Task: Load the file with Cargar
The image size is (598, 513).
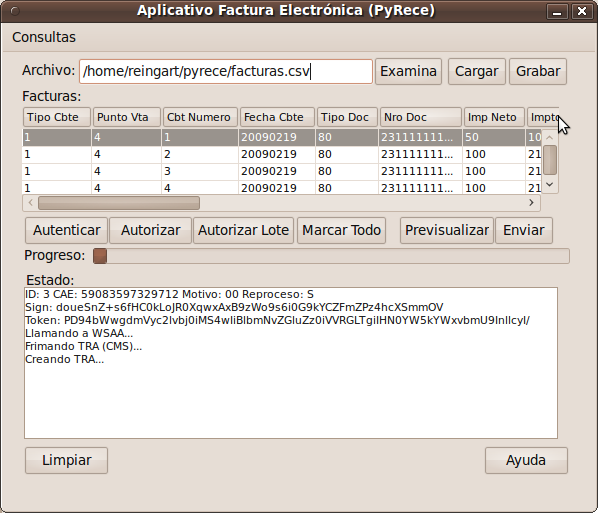Action: click(476, 71)
